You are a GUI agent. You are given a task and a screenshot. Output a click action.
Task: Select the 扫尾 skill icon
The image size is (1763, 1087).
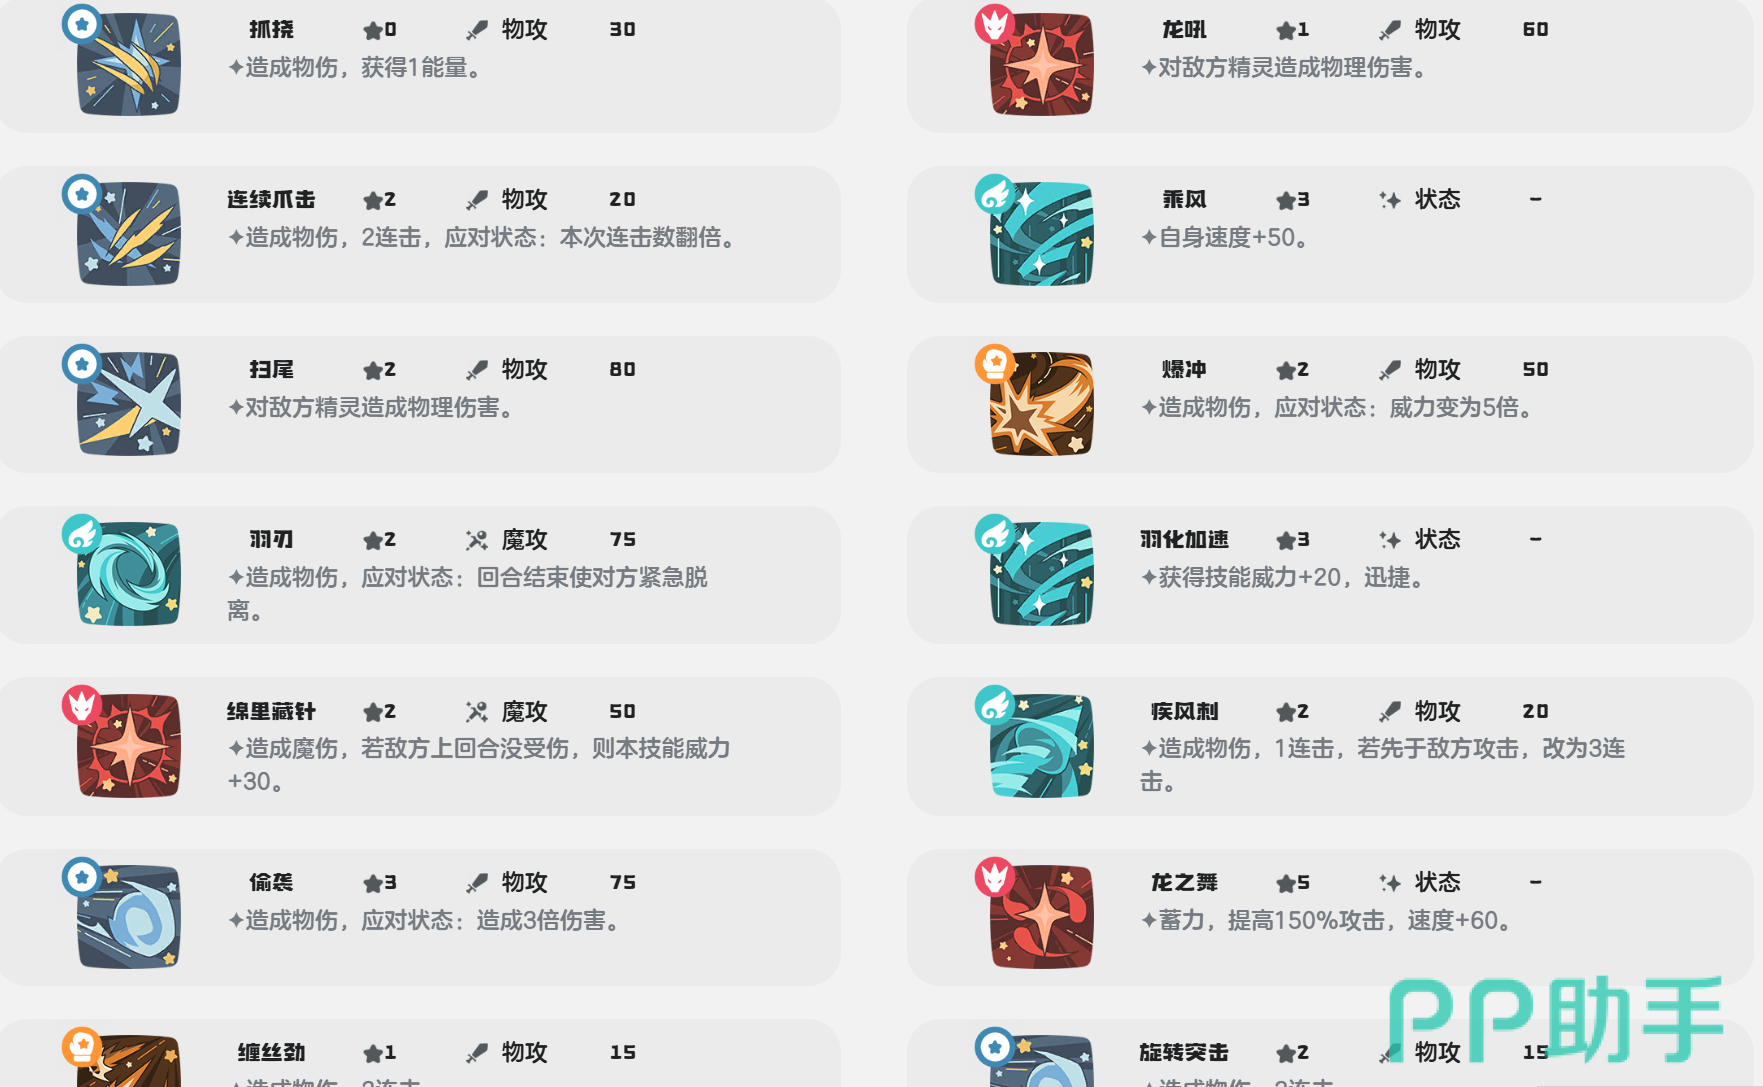pyautogui.click(x=129, y=404)
